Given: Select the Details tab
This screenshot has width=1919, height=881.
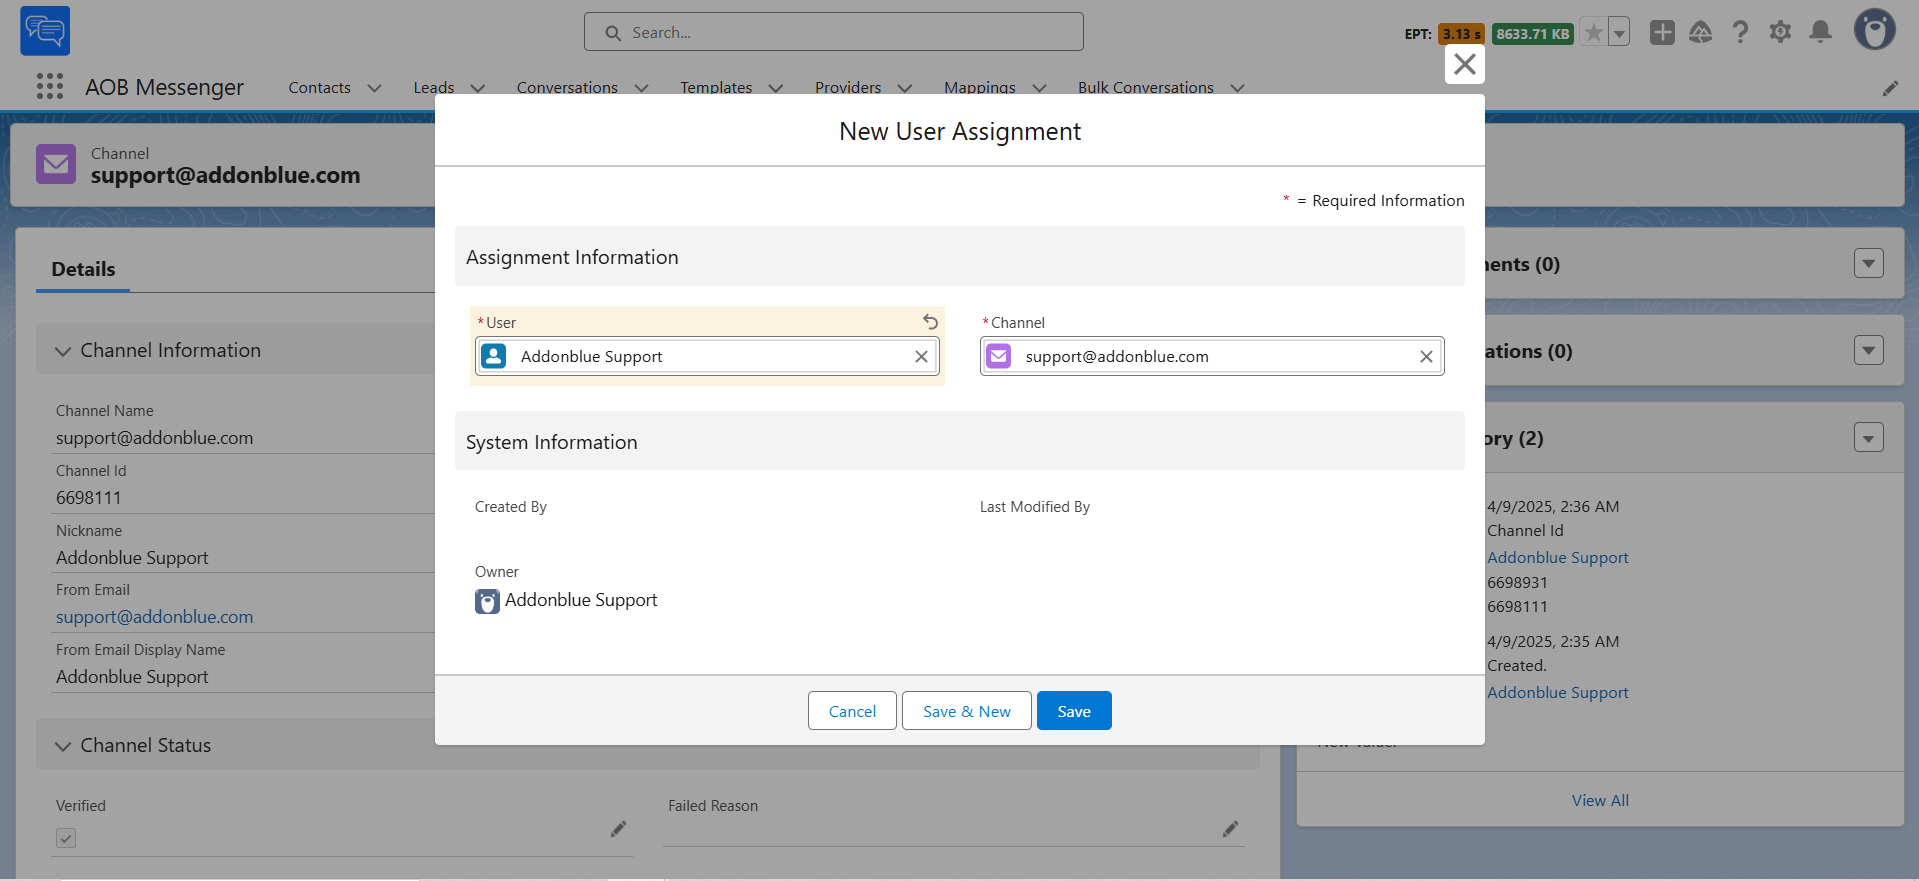Looking at the screenshot, I should coord(83,269).
